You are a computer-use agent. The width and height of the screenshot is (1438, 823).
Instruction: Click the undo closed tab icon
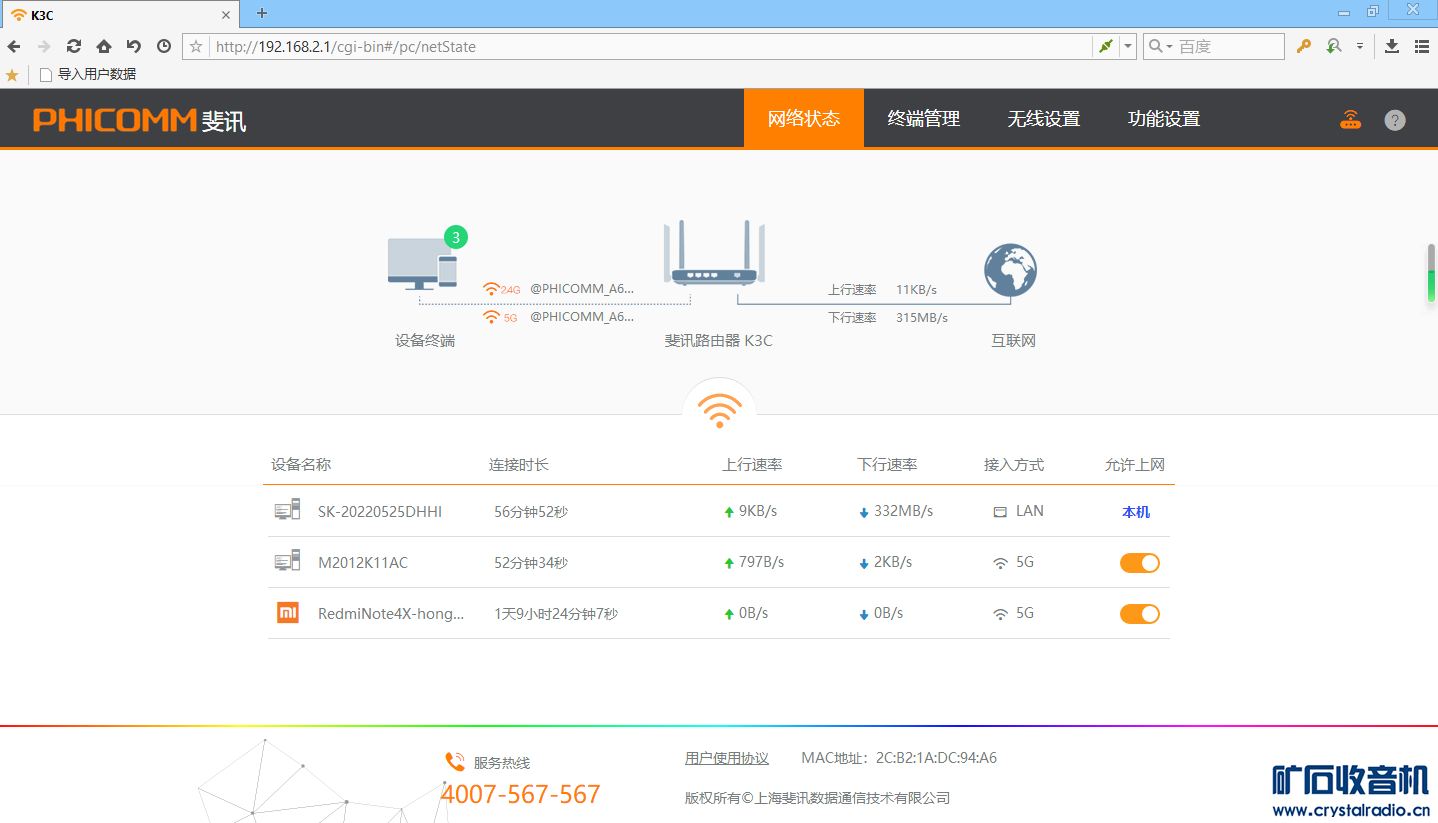pos(134,46)
